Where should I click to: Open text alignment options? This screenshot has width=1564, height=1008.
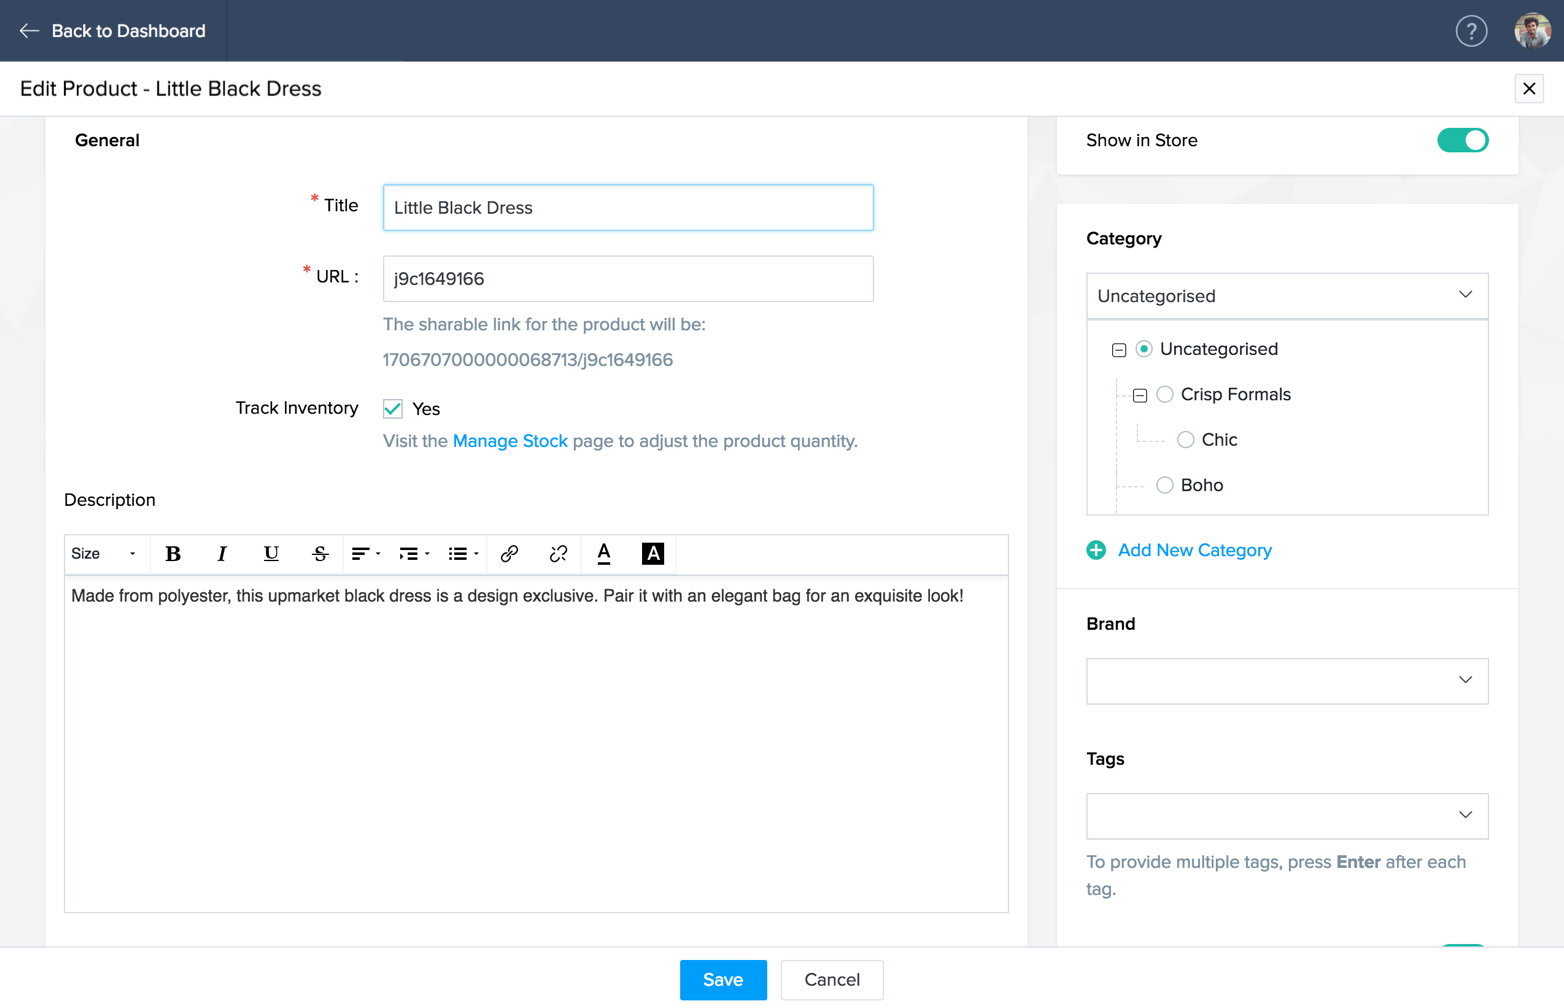[366, 554]
